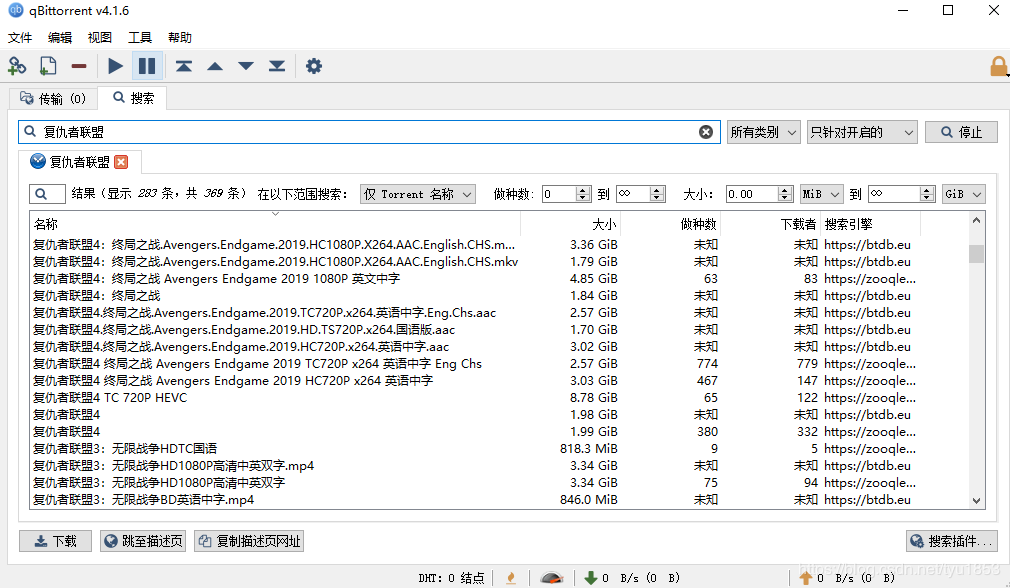Open the 搜索插件... button
Viewport: 1010px width, 588px height.
point(952,541)
